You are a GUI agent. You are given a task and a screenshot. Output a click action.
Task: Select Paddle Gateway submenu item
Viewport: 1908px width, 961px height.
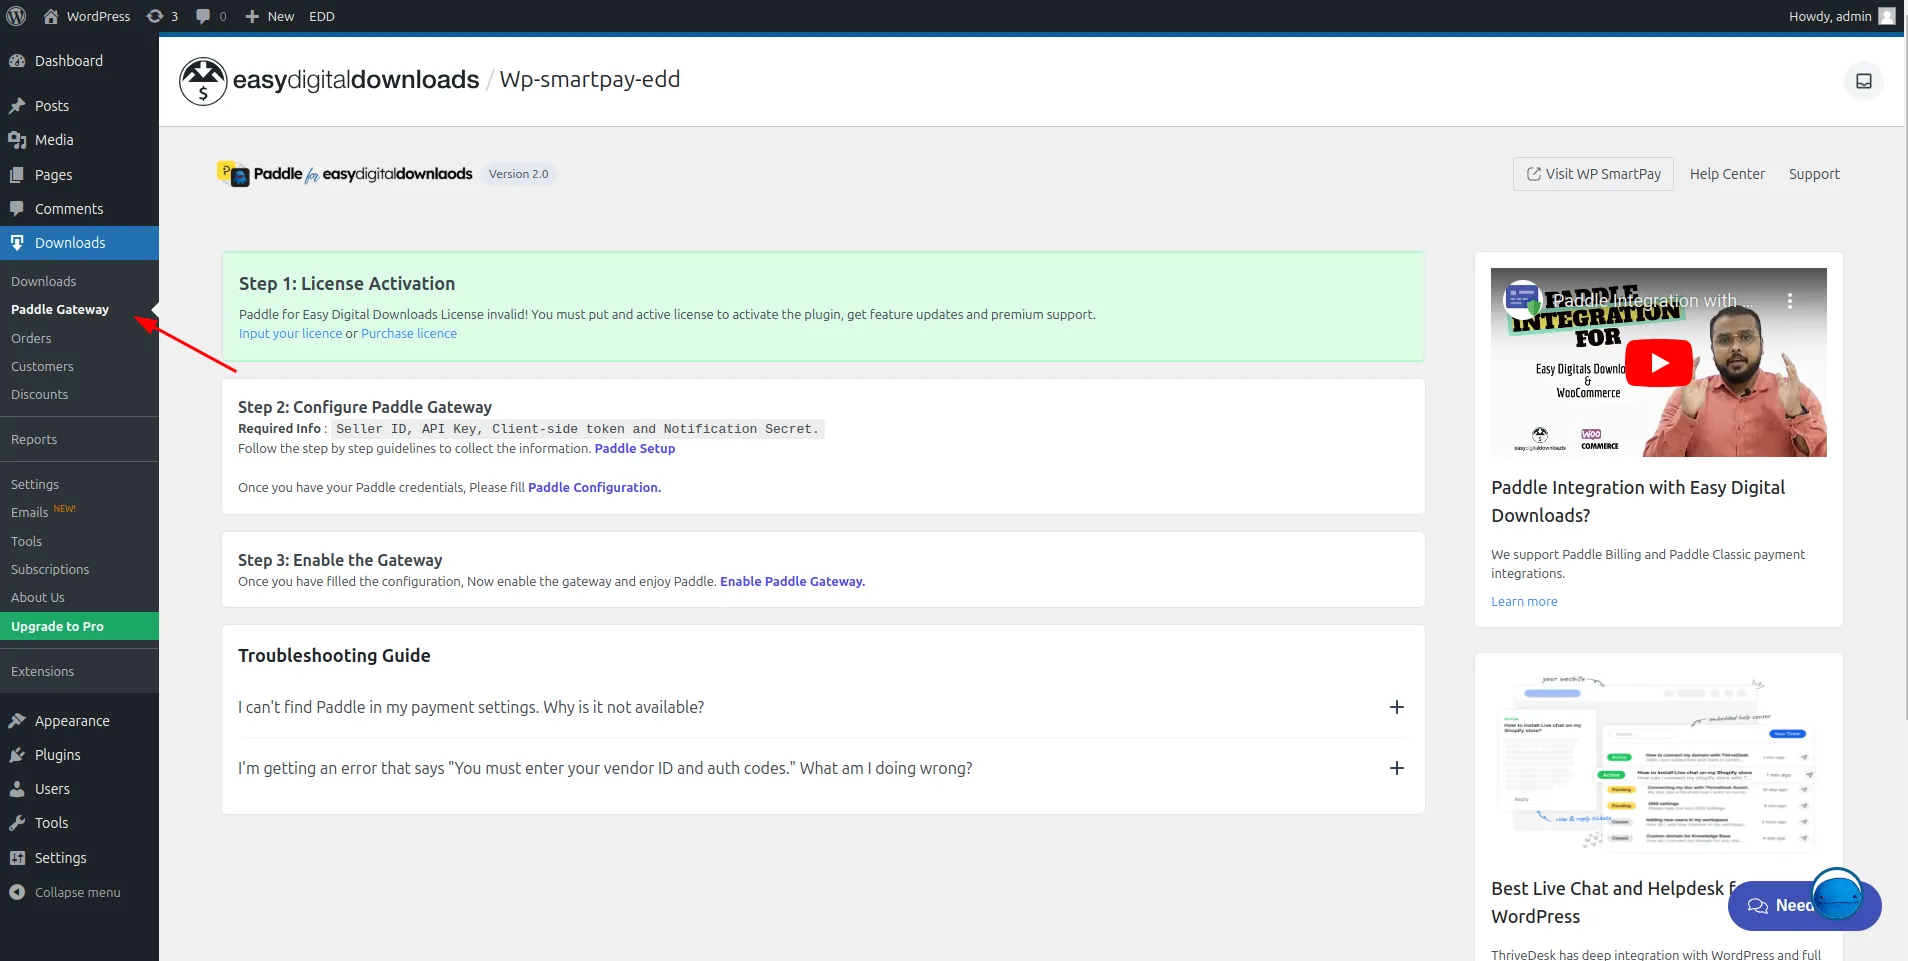tap(60, 310)
